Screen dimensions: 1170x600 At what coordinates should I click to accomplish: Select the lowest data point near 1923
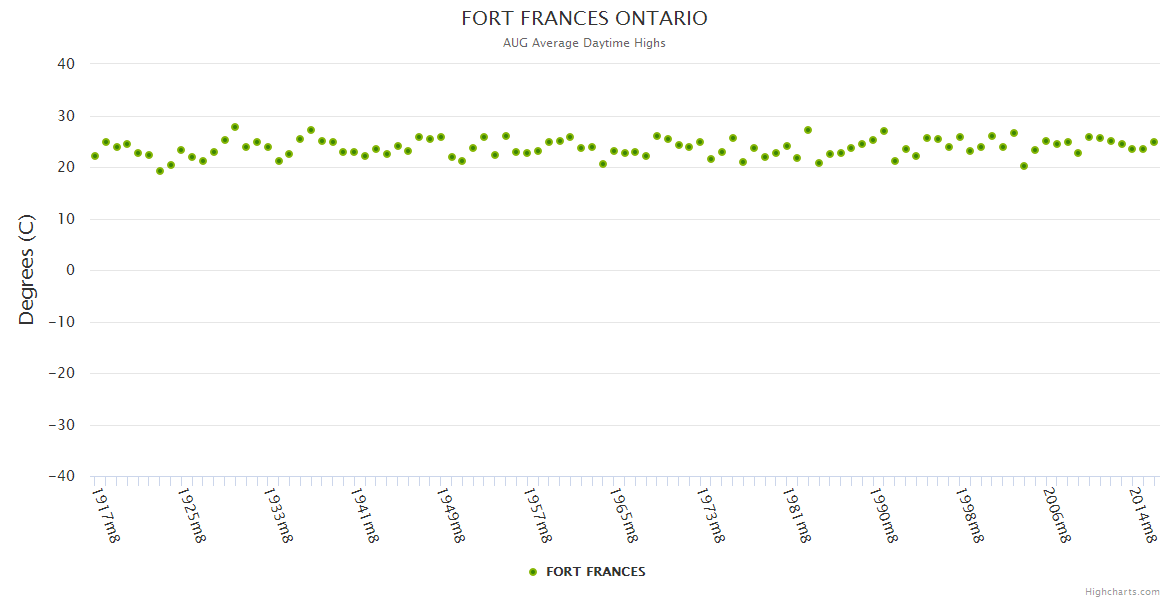(160, 171)
